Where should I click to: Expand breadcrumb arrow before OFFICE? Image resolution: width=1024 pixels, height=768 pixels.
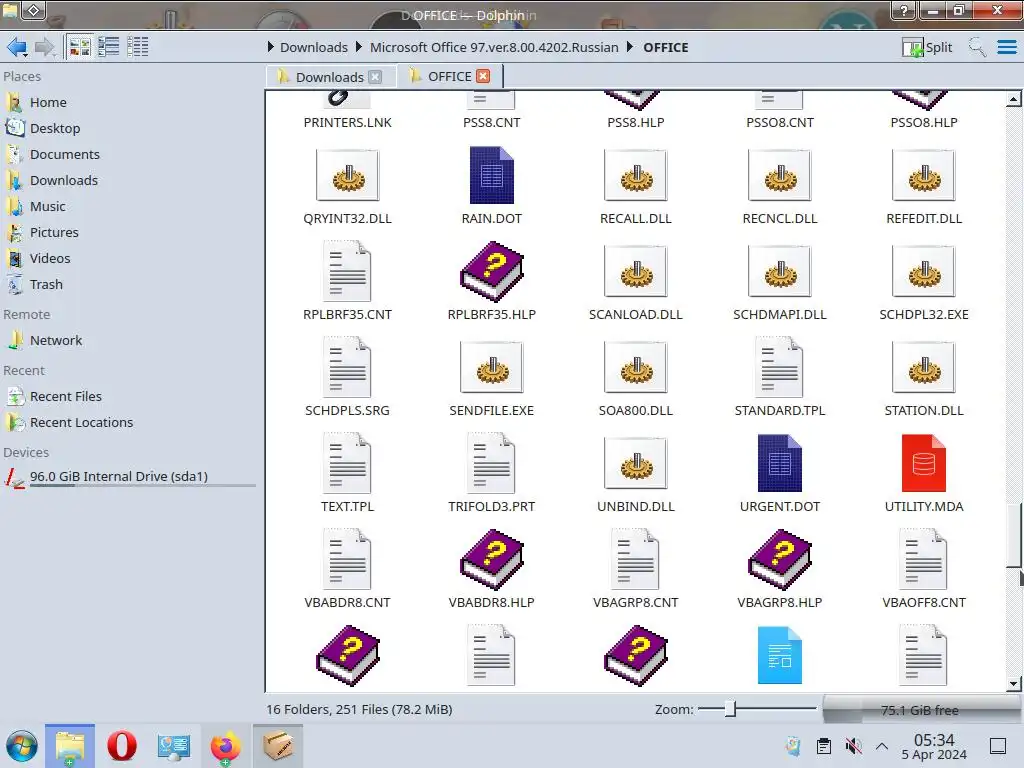pos(630,47)
